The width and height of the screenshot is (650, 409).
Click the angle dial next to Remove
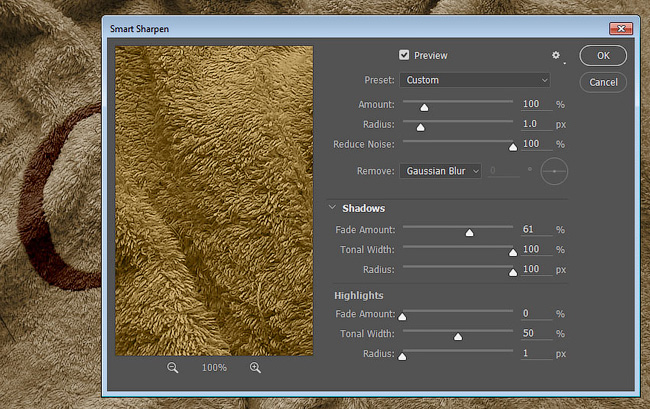pos(554,171)
